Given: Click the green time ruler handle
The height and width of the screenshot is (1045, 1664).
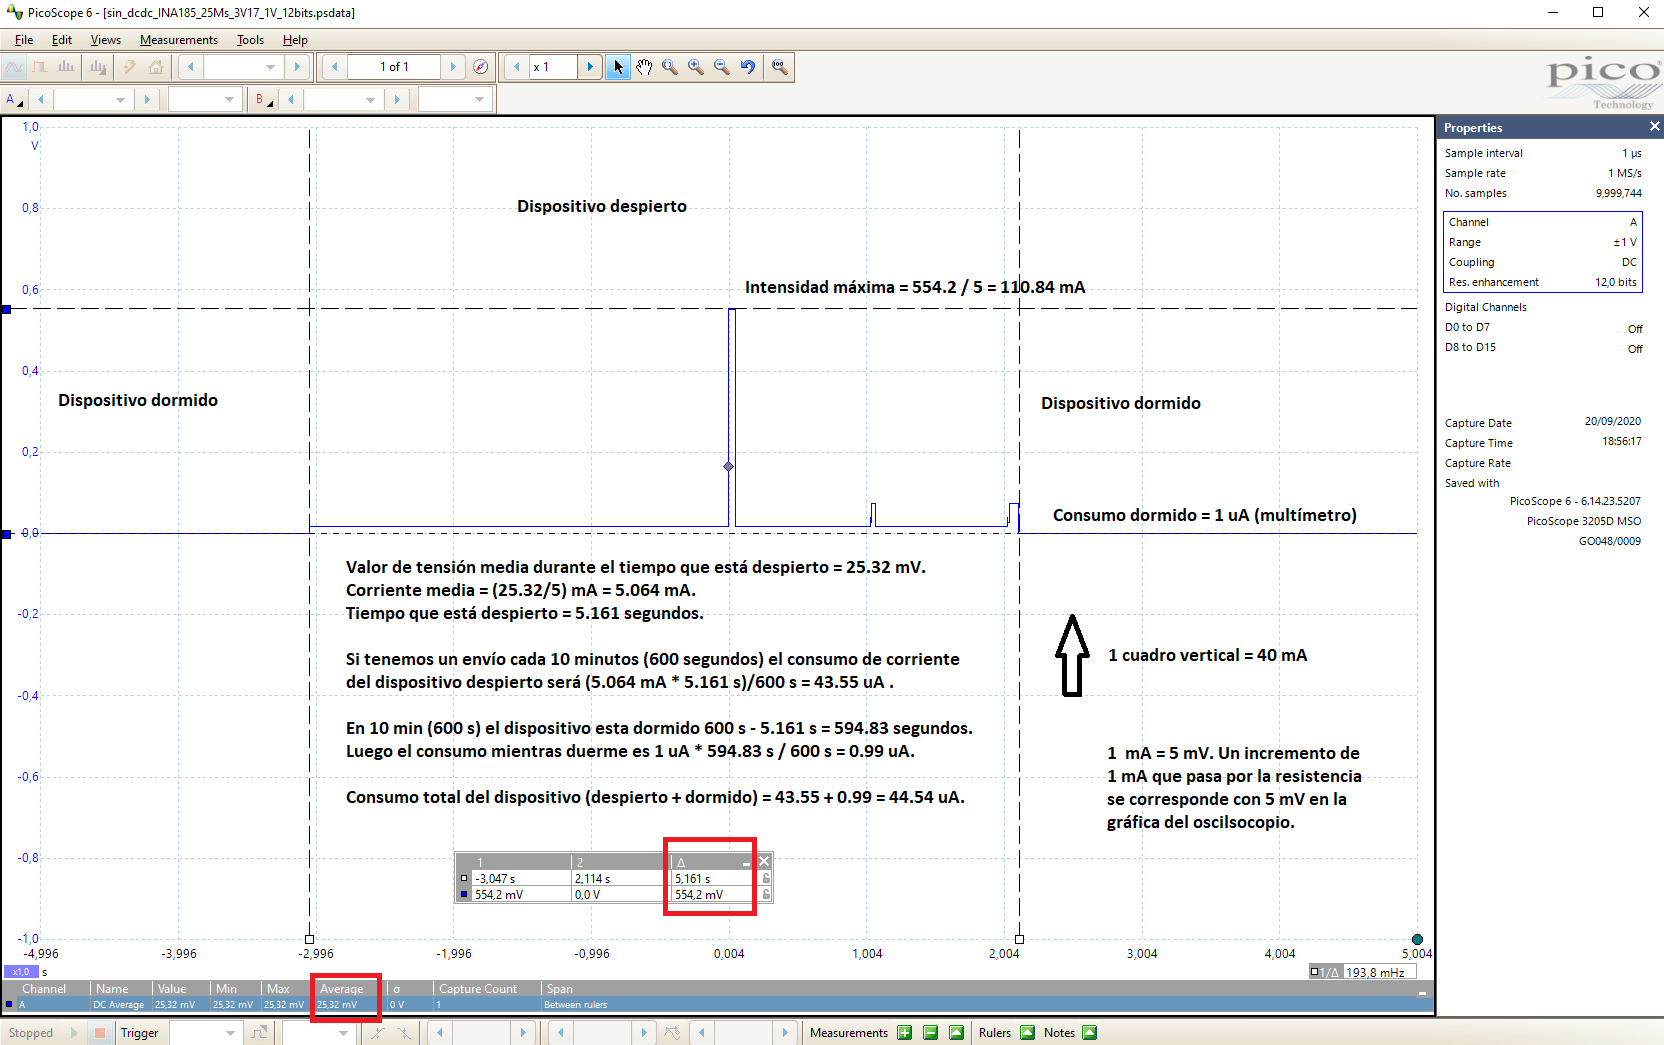Looking at the screenshot, I should [x=1417, y=939].
